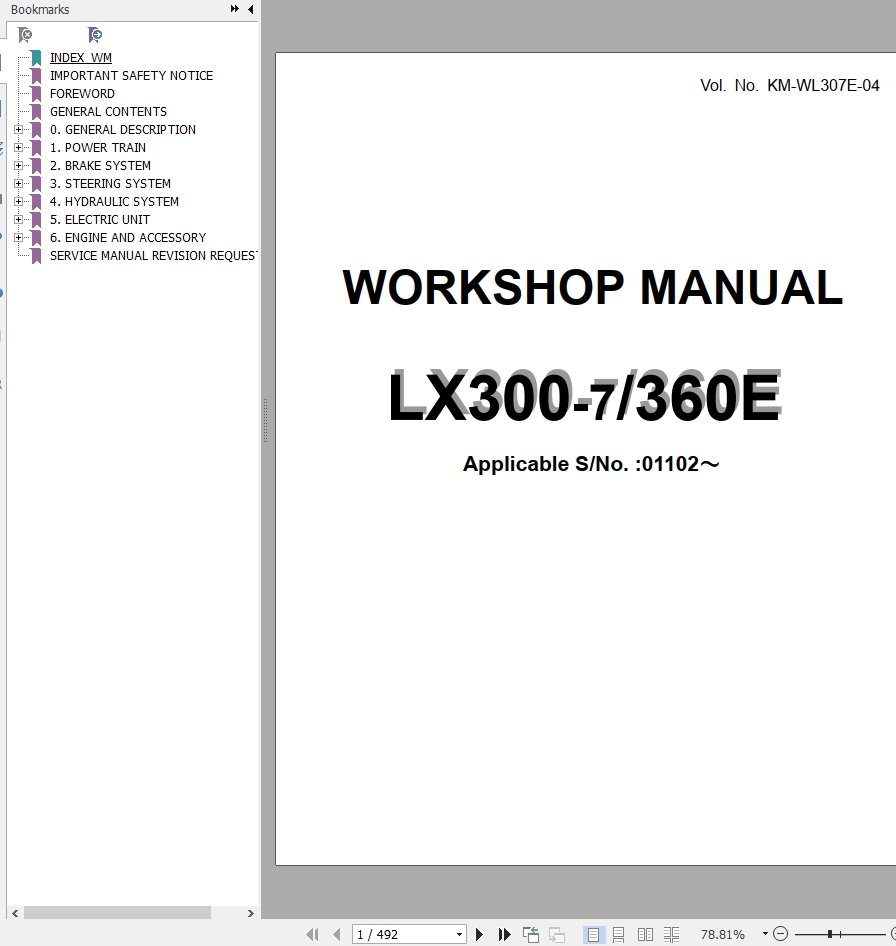Click the previous view icon

coord(531,935)
